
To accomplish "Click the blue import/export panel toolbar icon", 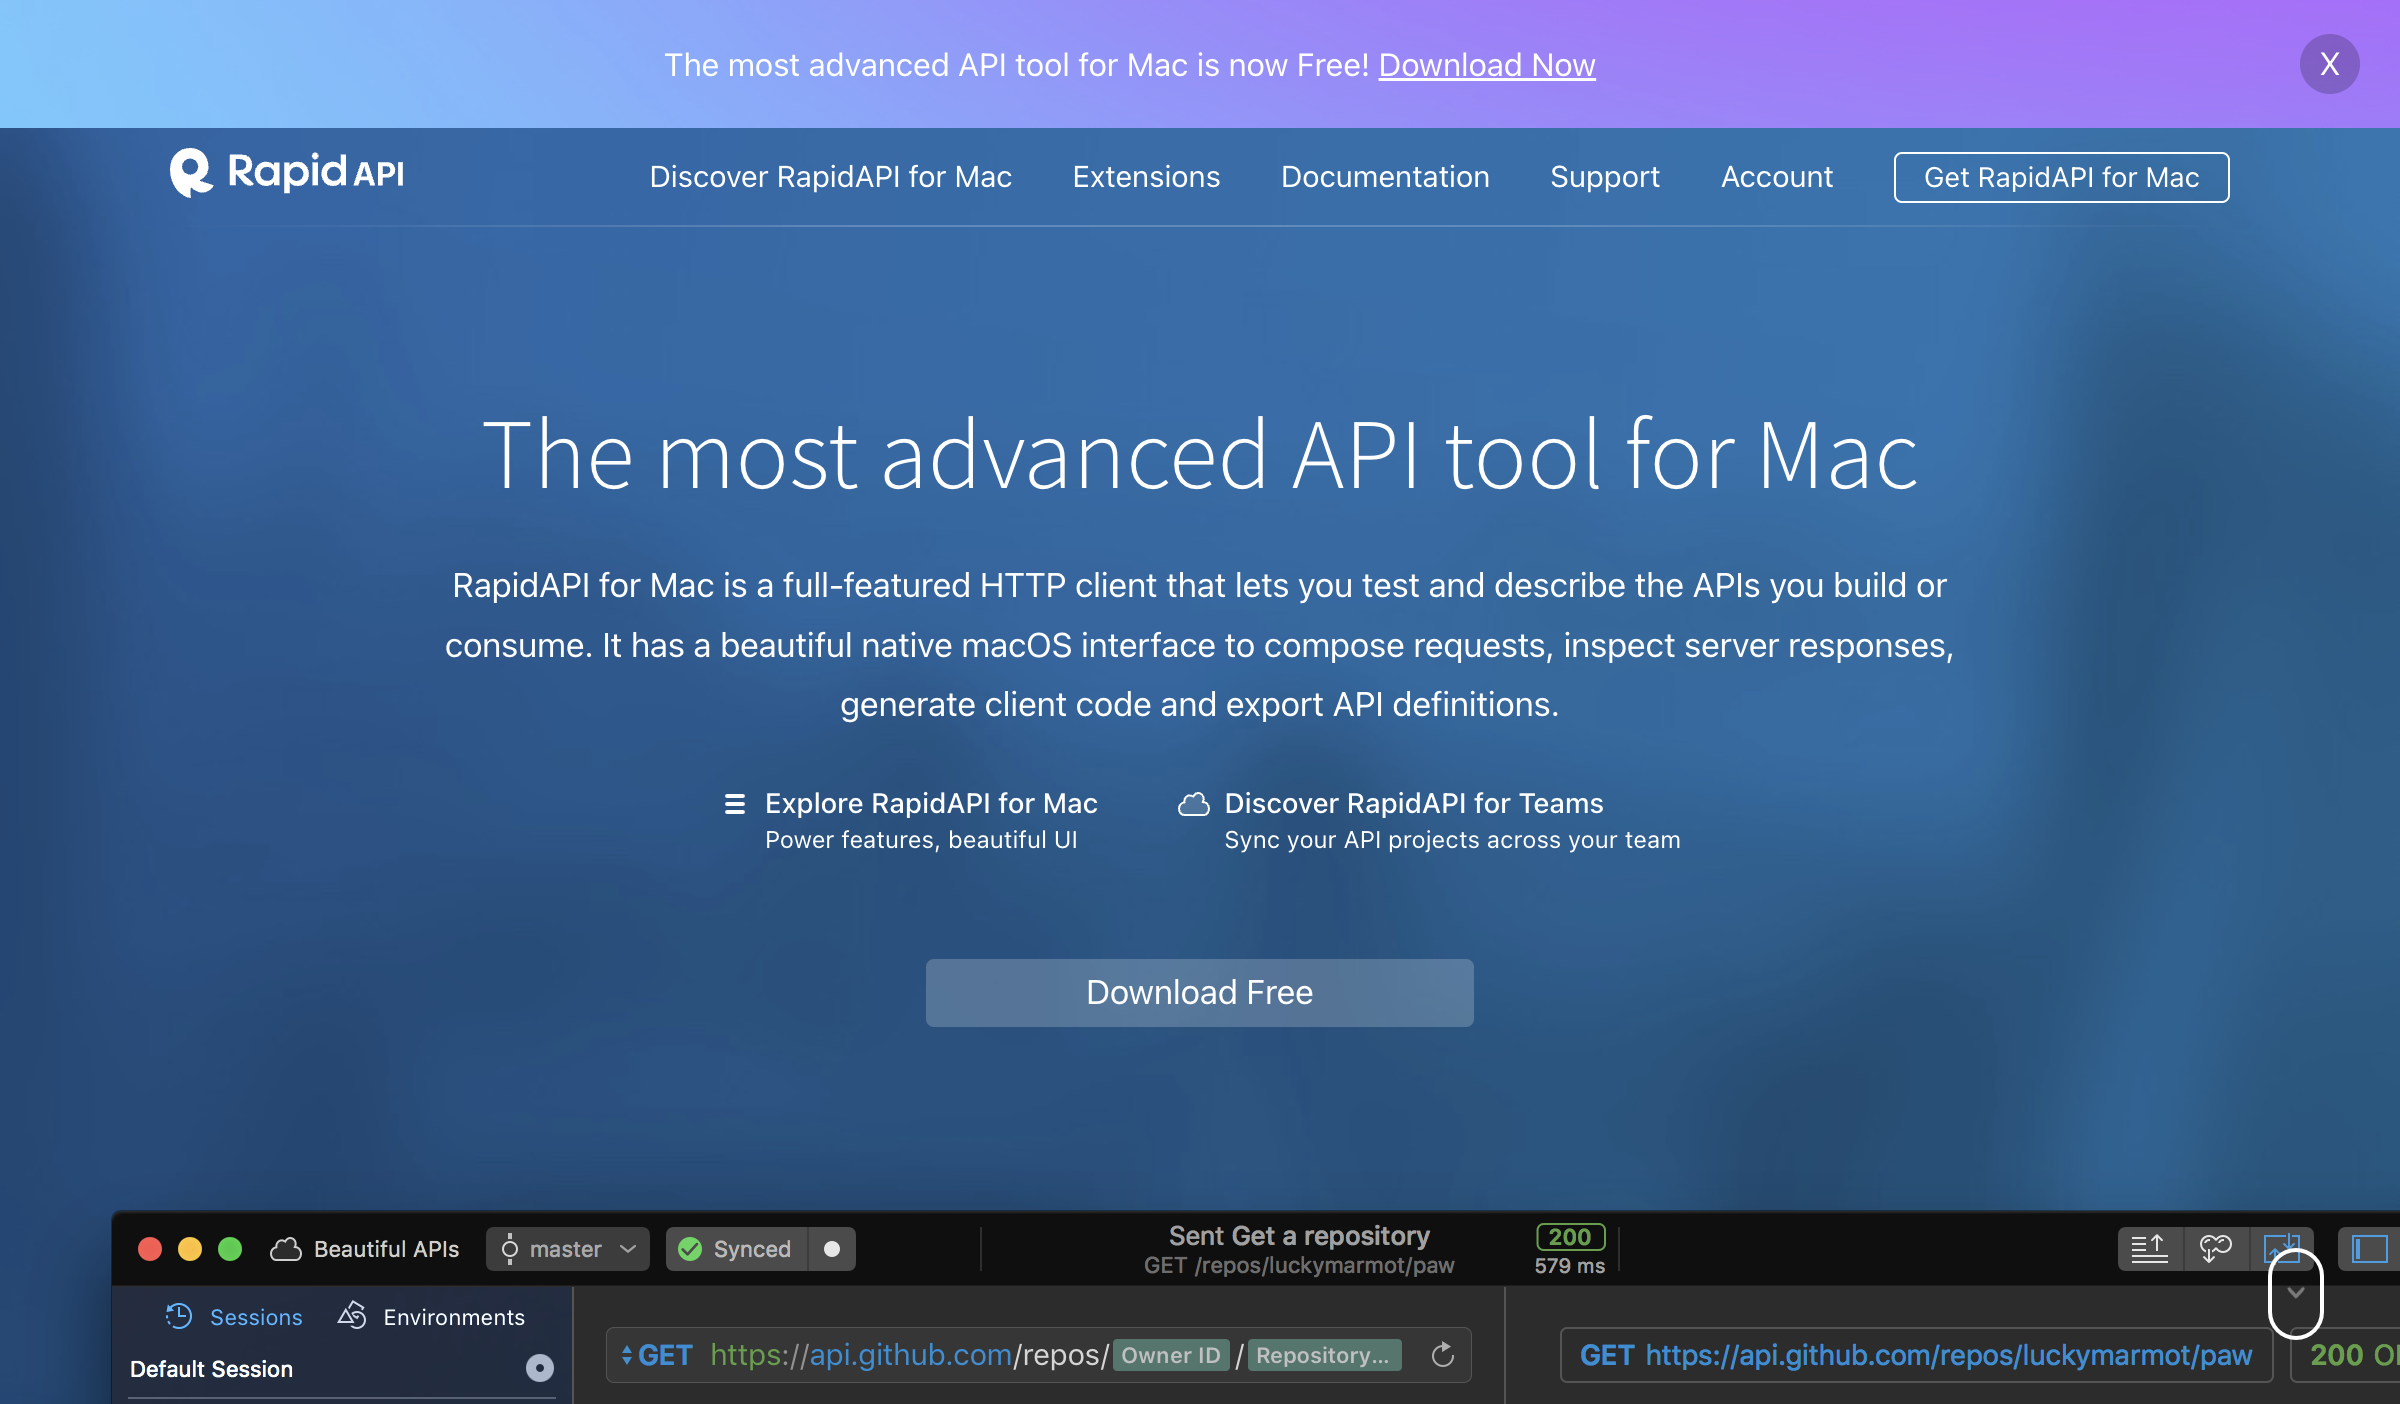I will [2281, 1248].
